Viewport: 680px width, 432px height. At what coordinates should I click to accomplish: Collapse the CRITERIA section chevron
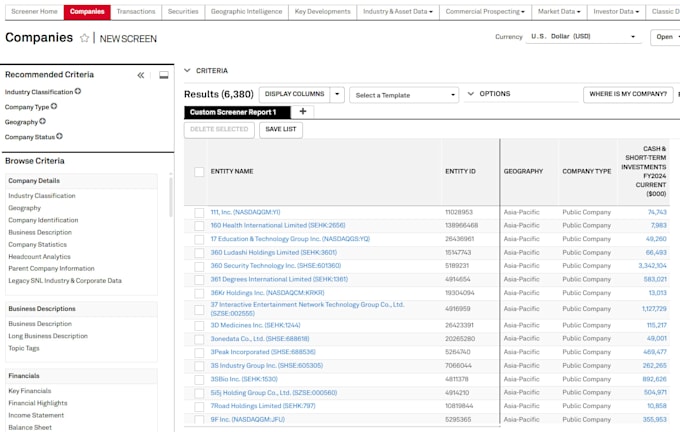click(187, 70)
